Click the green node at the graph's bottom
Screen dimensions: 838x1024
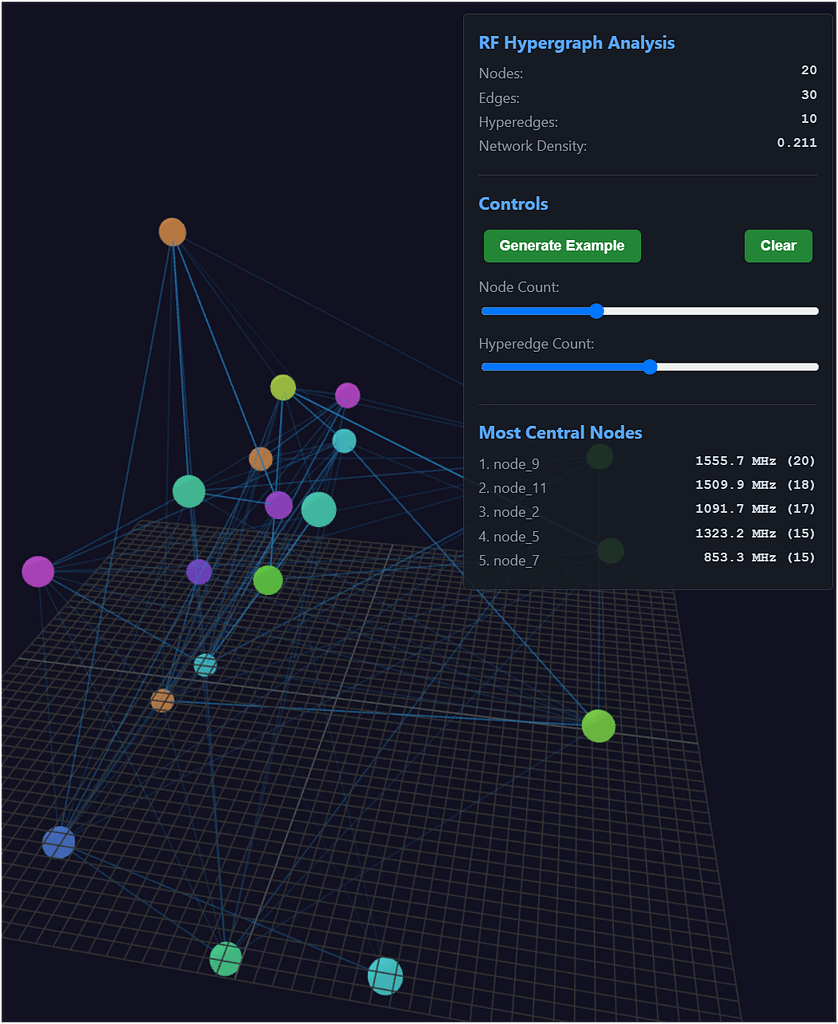pyautogui.click(x=226, y=959)
